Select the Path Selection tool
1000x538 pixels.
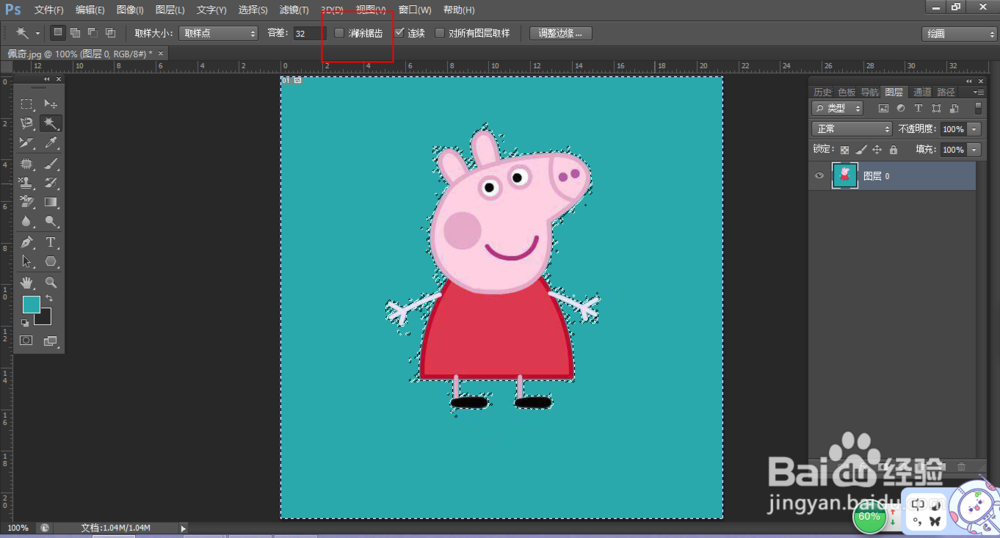pos(26,261)
